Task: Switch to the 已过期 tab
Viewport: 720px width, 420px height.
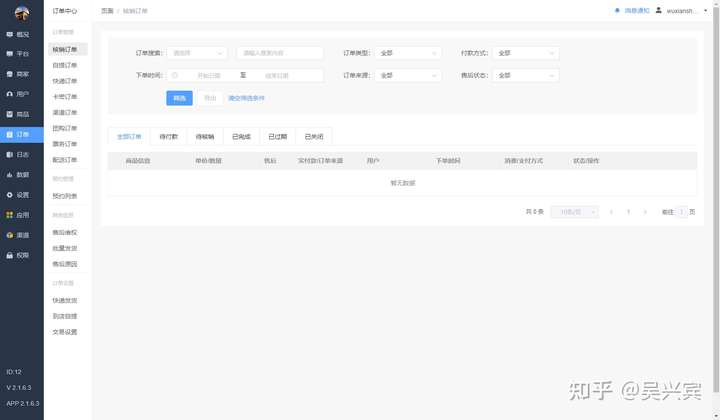Action: pyautogui.click(x=277, y=137)
